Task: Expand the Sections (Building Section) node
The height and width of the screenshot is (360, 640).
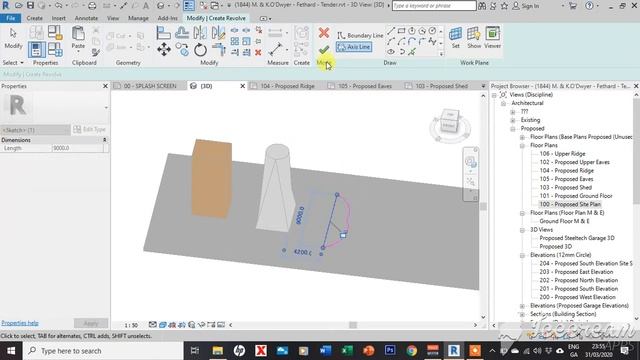Action: pyautogui.click(x=522, y=314)
